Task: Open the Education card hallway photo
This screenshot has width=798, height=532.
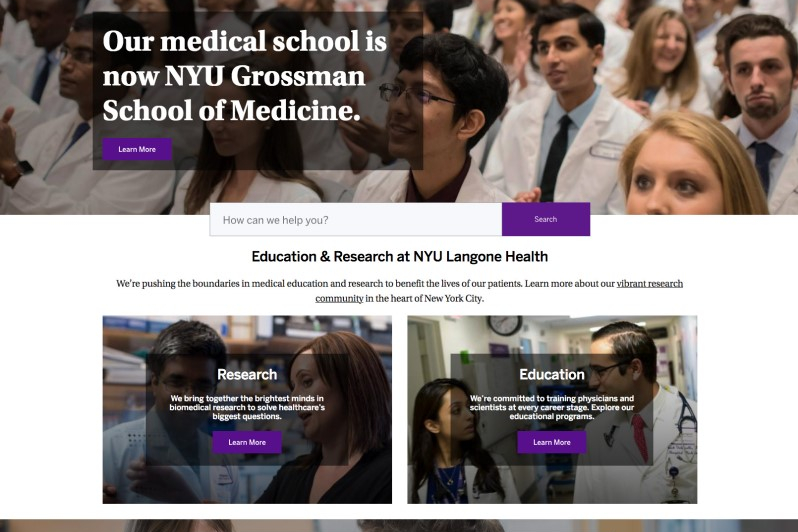Action: (552, 410)
